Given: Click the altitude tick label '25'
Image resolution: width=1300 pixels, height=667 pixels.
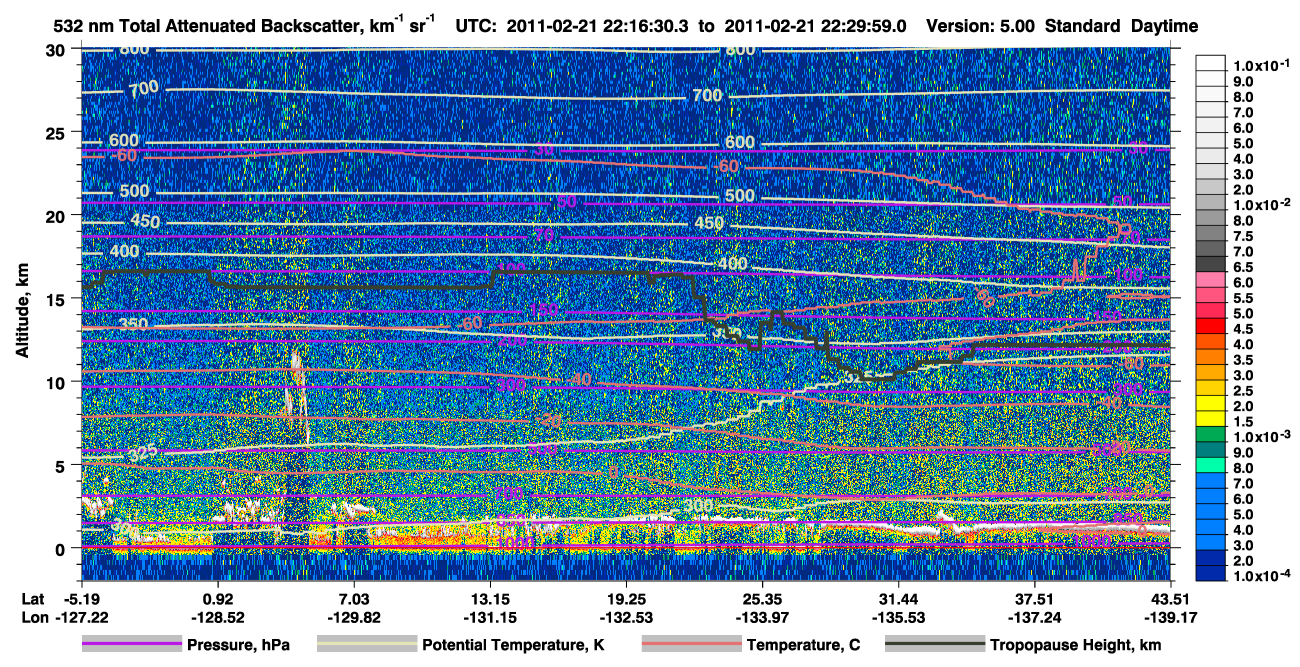Looking at the screenshot, I should tap(57, 132).
